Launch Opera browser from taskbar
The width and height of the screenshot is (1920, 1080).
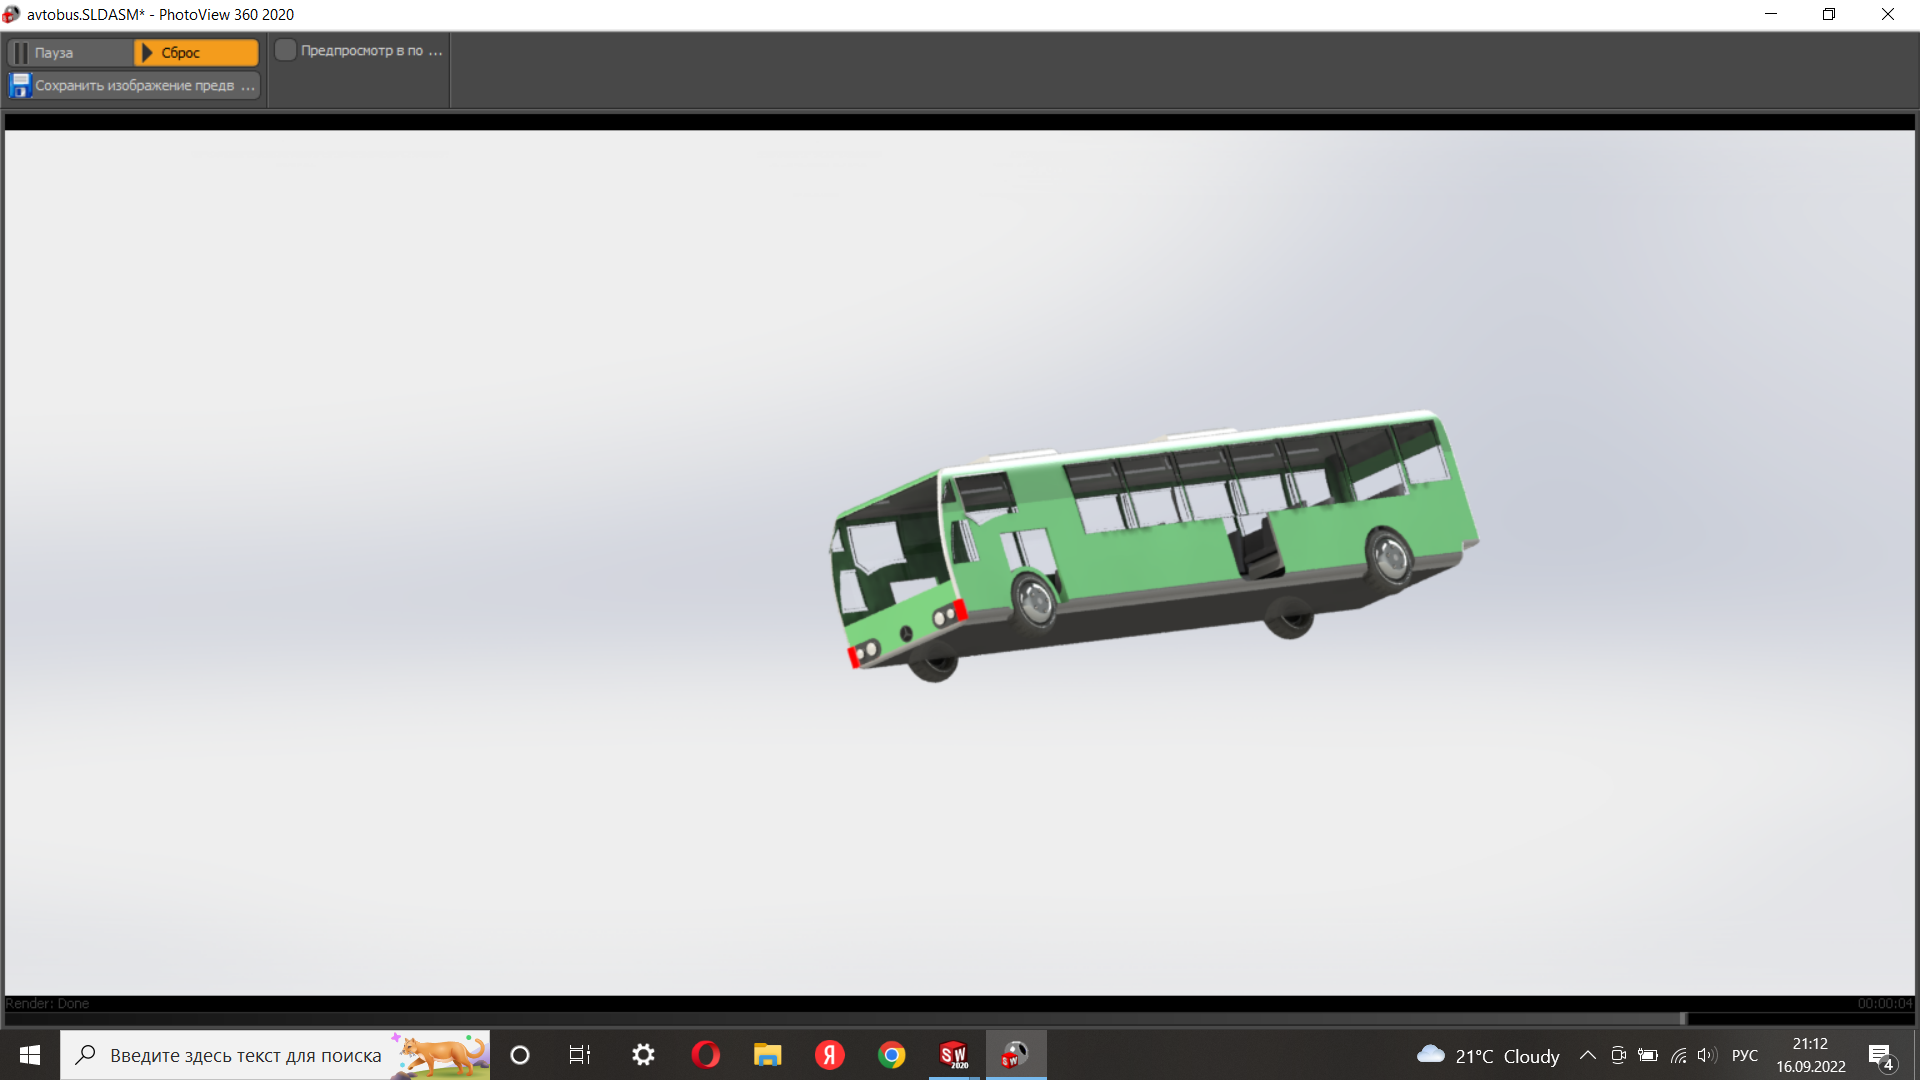tap(706, 1055)
